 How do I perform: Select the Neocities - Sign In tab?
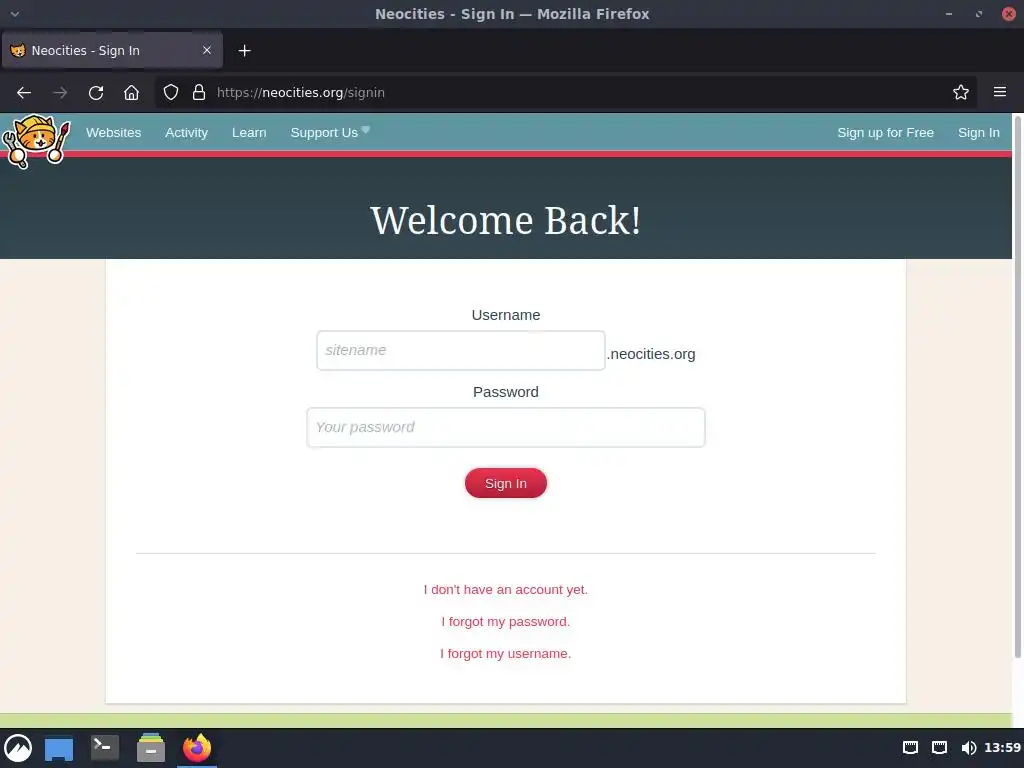112,50
